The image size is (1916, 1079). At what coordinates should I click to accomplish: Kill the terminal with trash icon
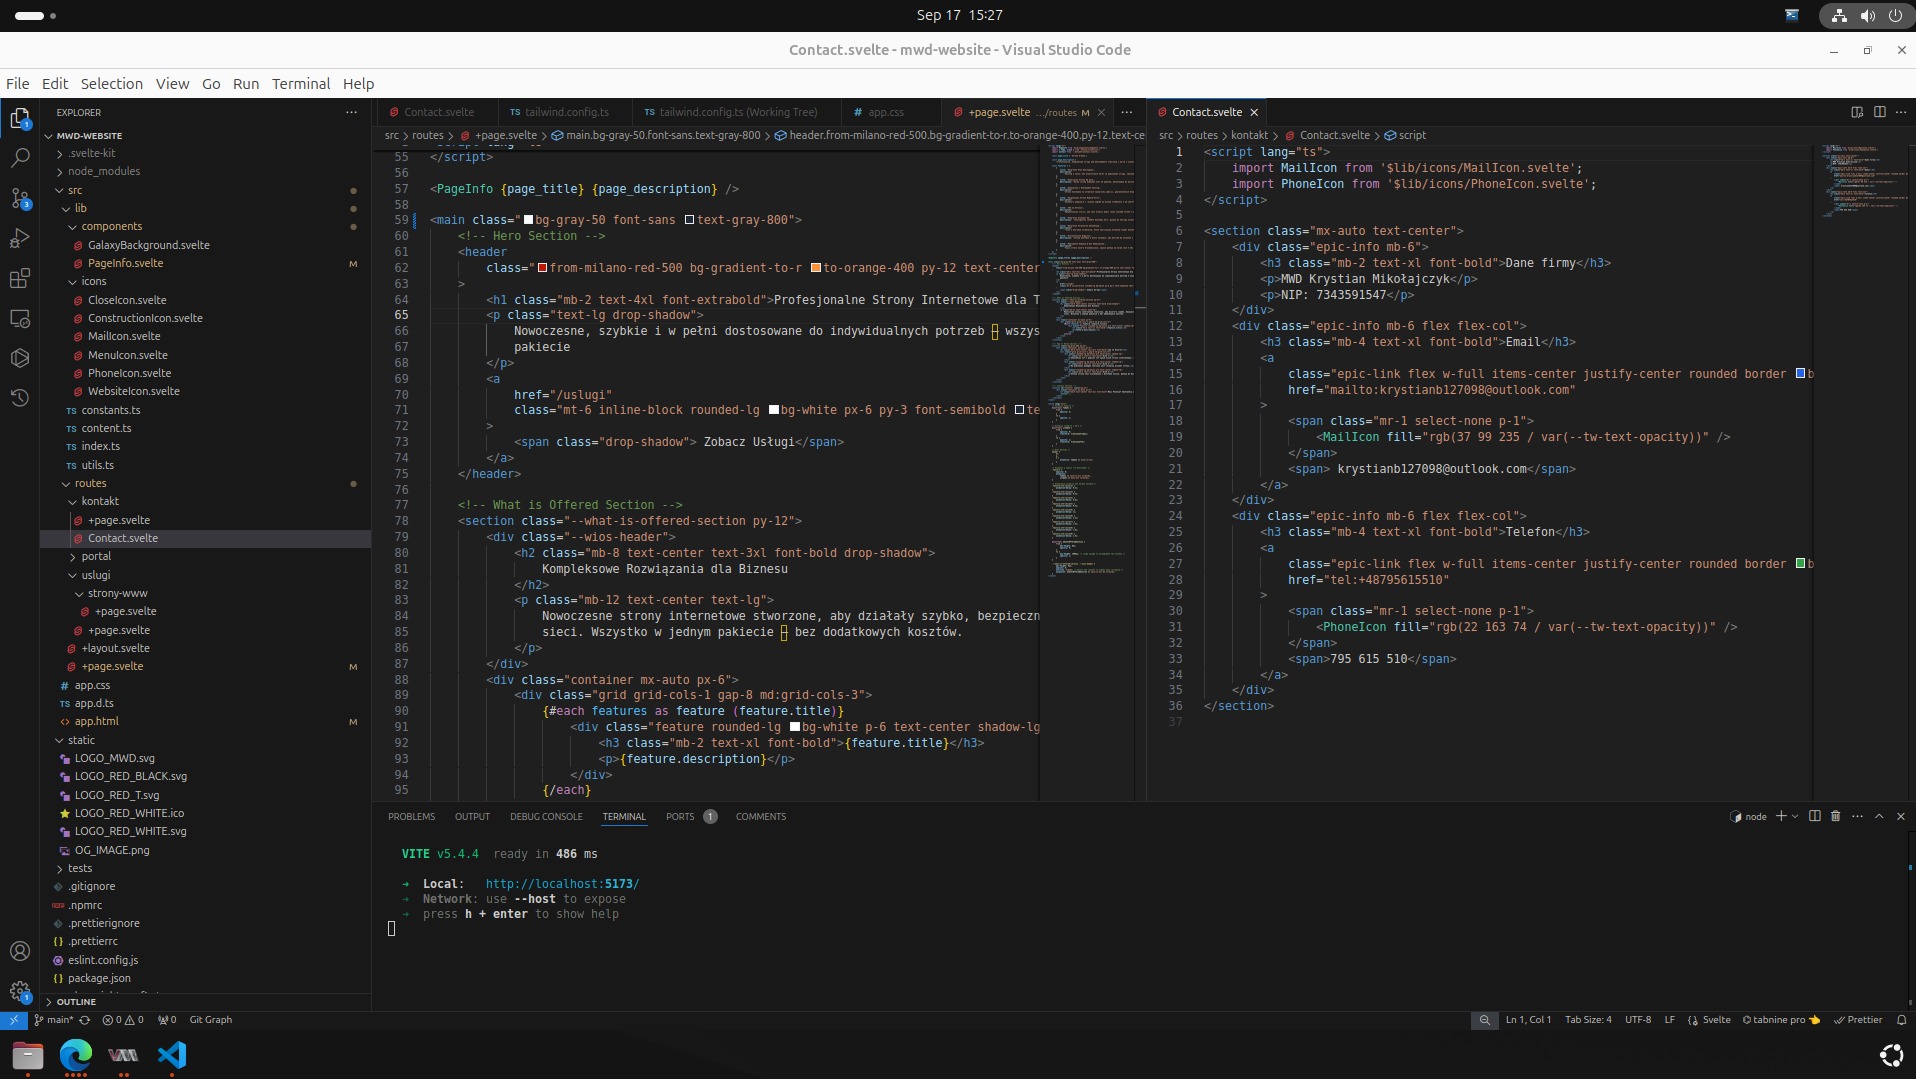point(1835,816)
